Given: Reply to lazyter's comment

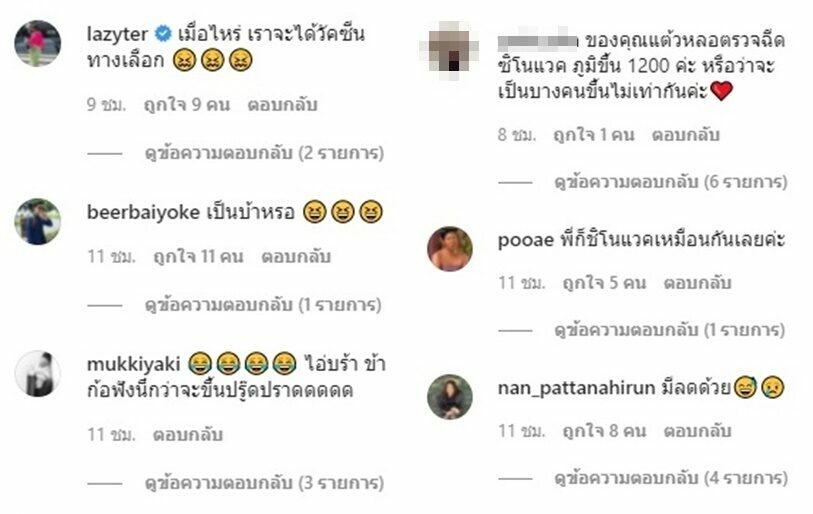Looking at the screenshot, I should (282, 105).
